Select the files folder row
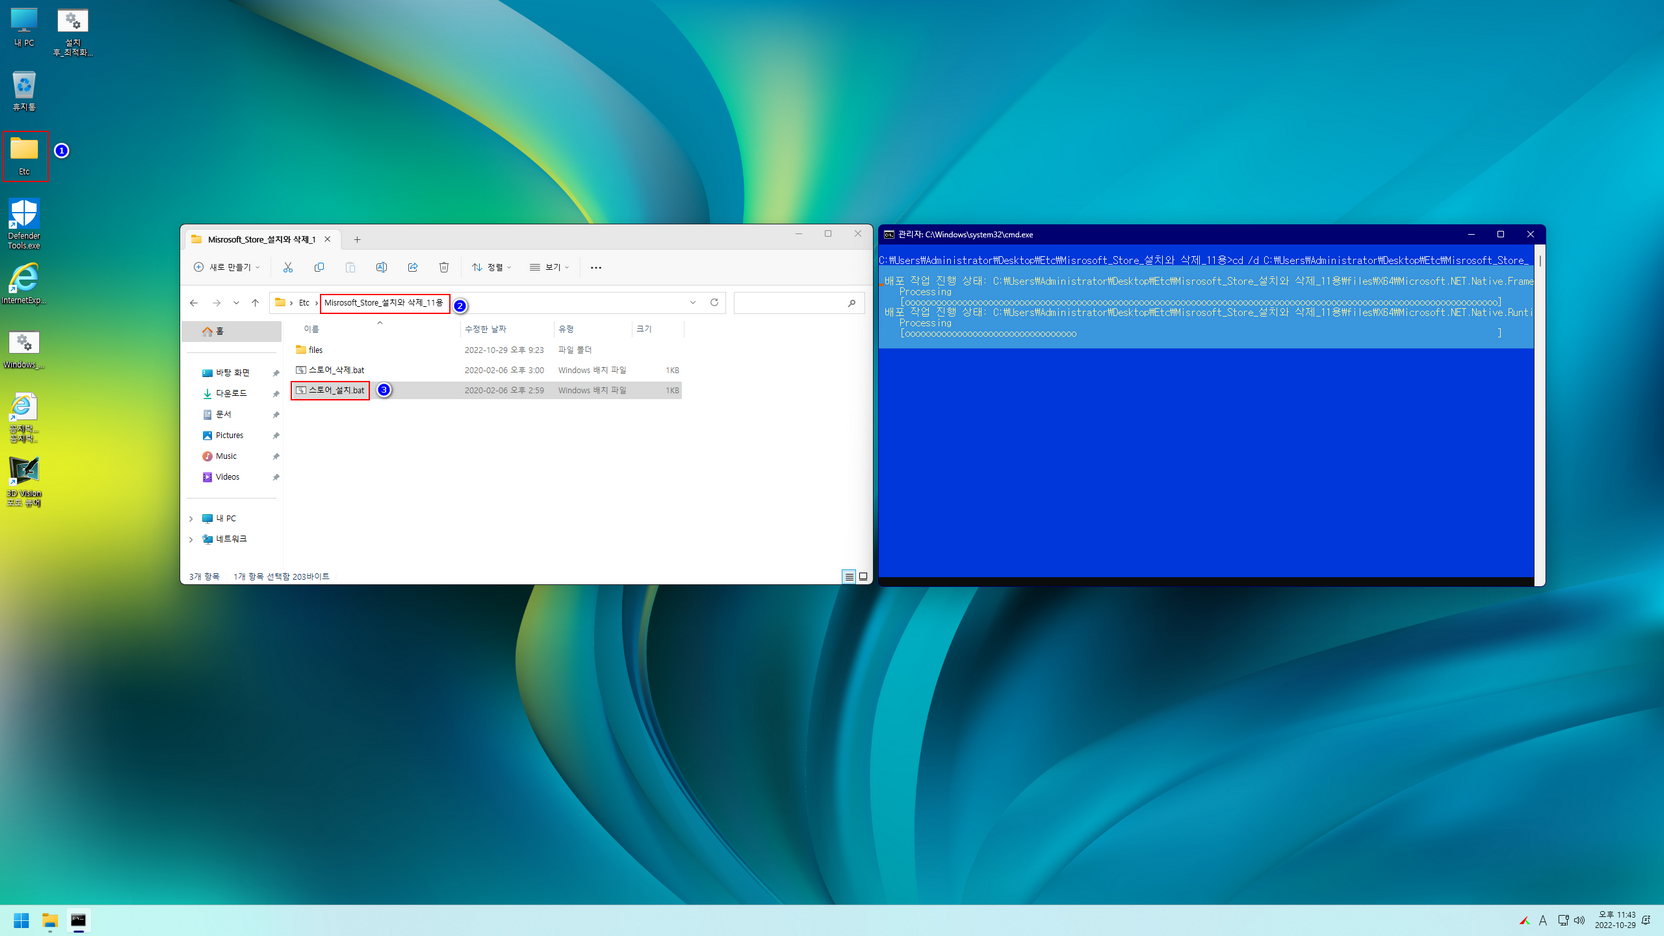The width and height of the screenshot is (1664, 936). pyautogui.click(x=486, y=350)
